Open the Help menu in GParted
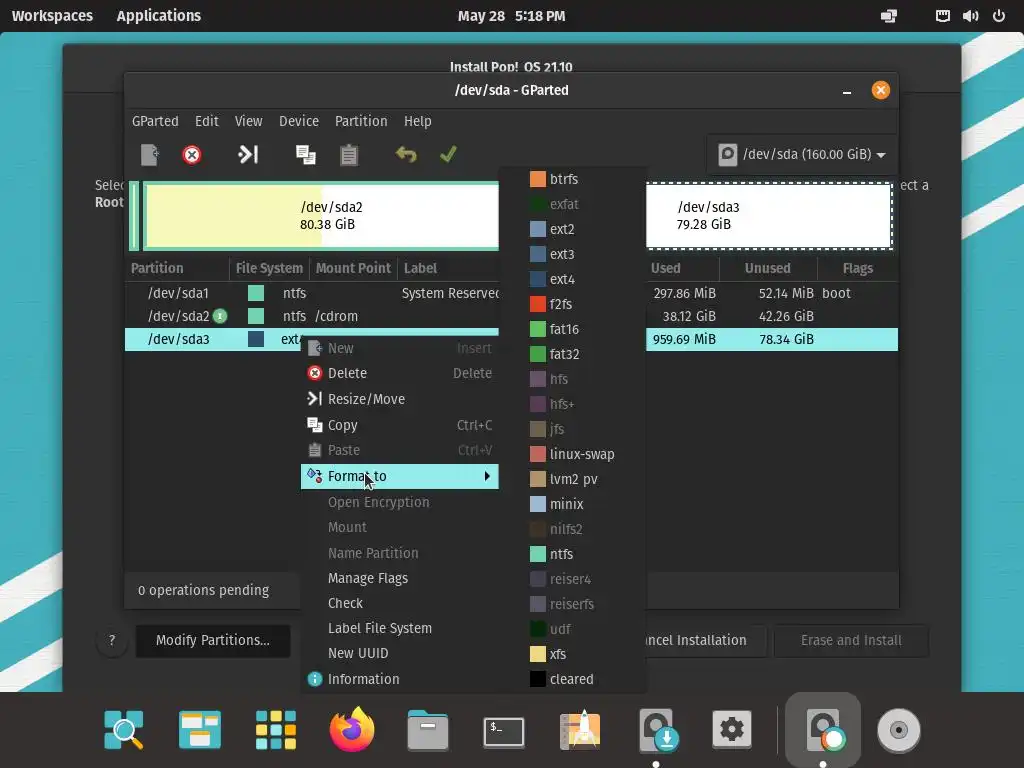The width and height of the screenshot is (1024, 768). (x=417, y=121)
